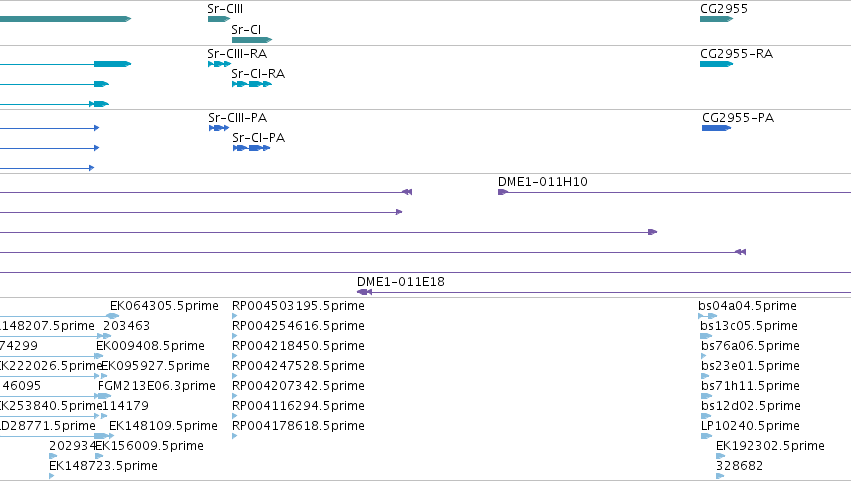The width and height of the screenshot is (851, 481).
Task: Click the DME1-011E18 clone end arrow
Action: click(364, 292)
